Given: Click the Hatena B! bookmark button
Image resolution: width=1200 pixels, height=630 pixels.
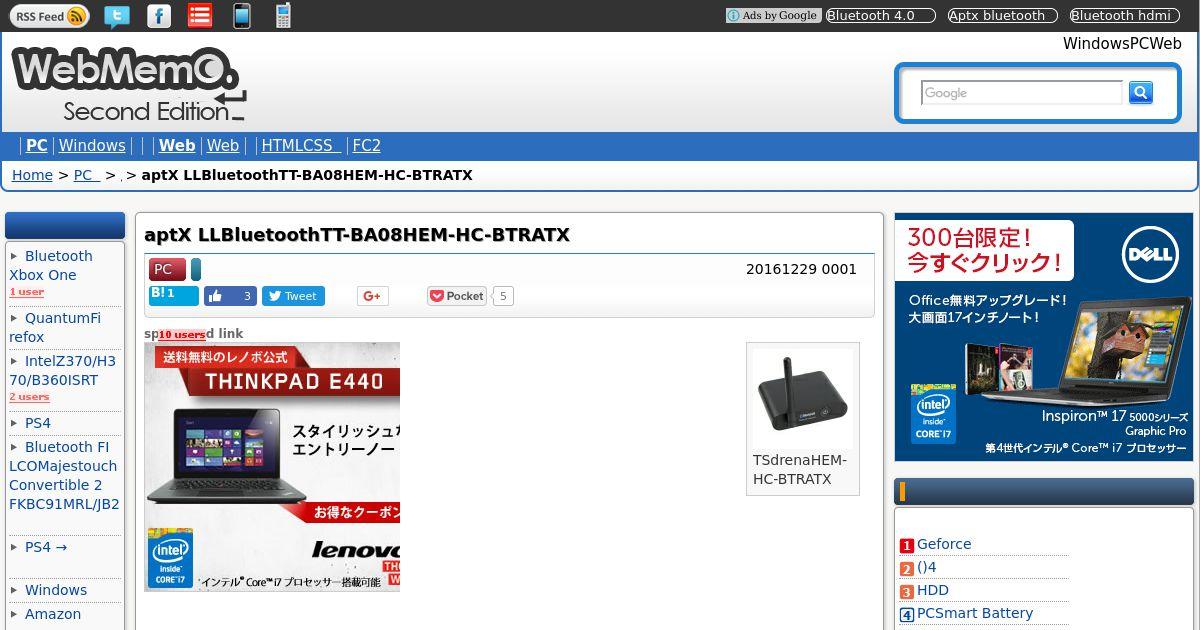Looking at the screenshot, I should [173, 295].
